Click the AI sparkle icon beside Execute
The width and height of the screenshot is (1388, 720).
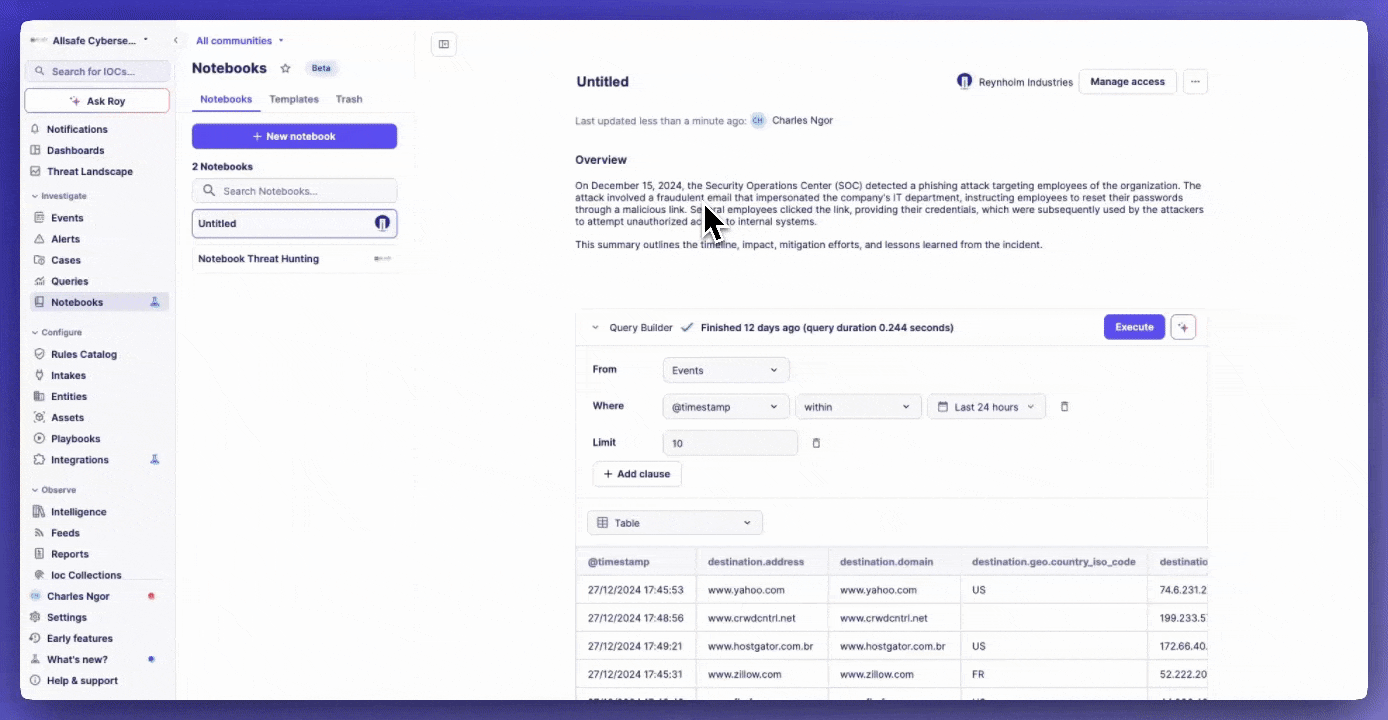click(1183, 327)
